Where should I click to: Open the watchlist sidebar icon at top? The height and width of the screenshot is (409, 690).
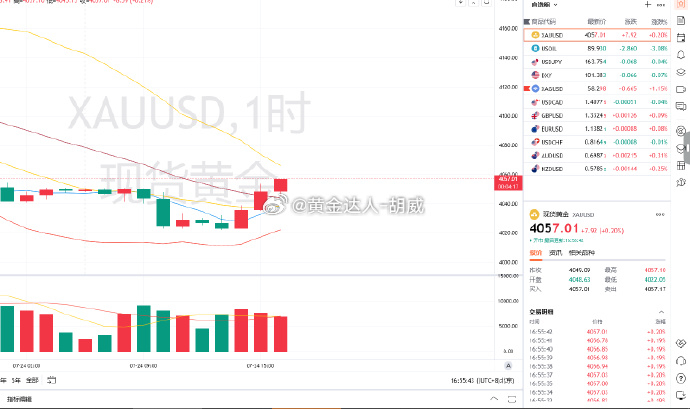tap(681, 4)
